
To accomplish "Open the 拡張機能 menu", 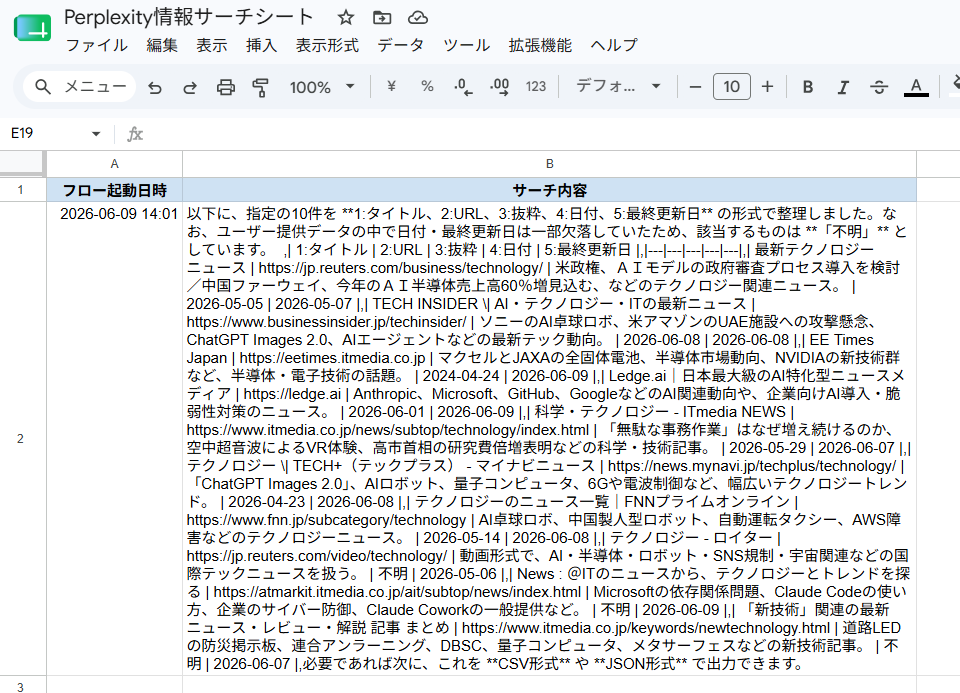I will pos(540,45).
